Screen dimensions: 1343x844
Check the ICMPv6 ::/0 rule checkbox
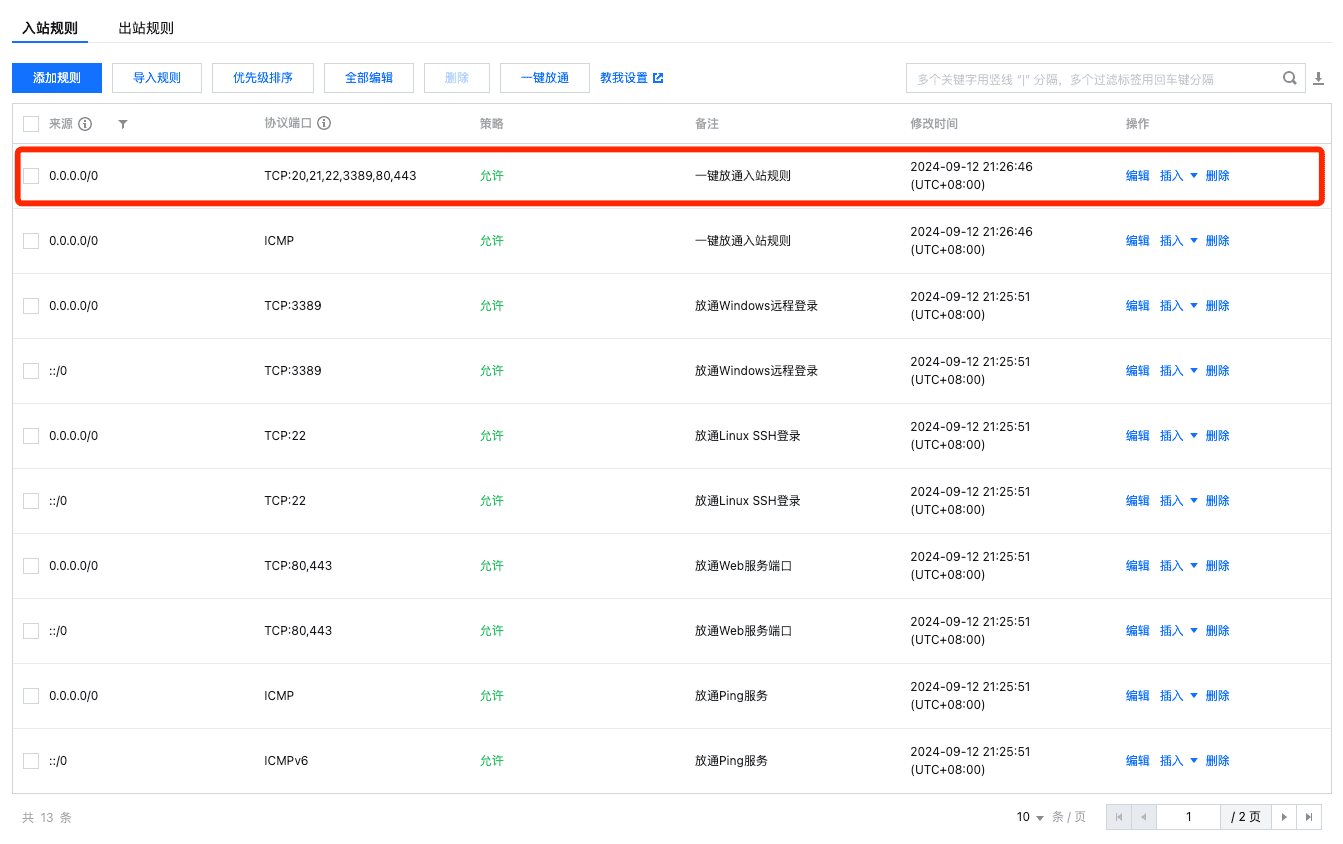click(29, 760)
